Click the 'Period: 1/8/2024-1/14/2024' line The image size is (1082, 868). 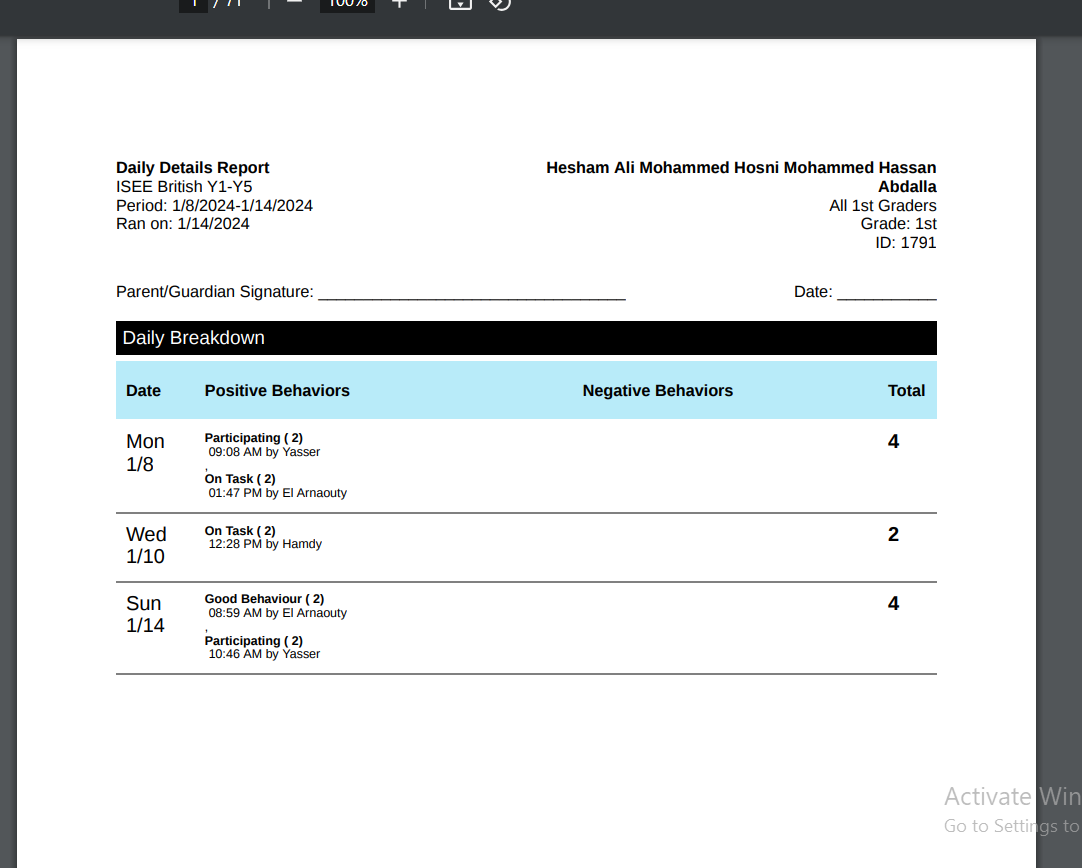pos(215,206)
